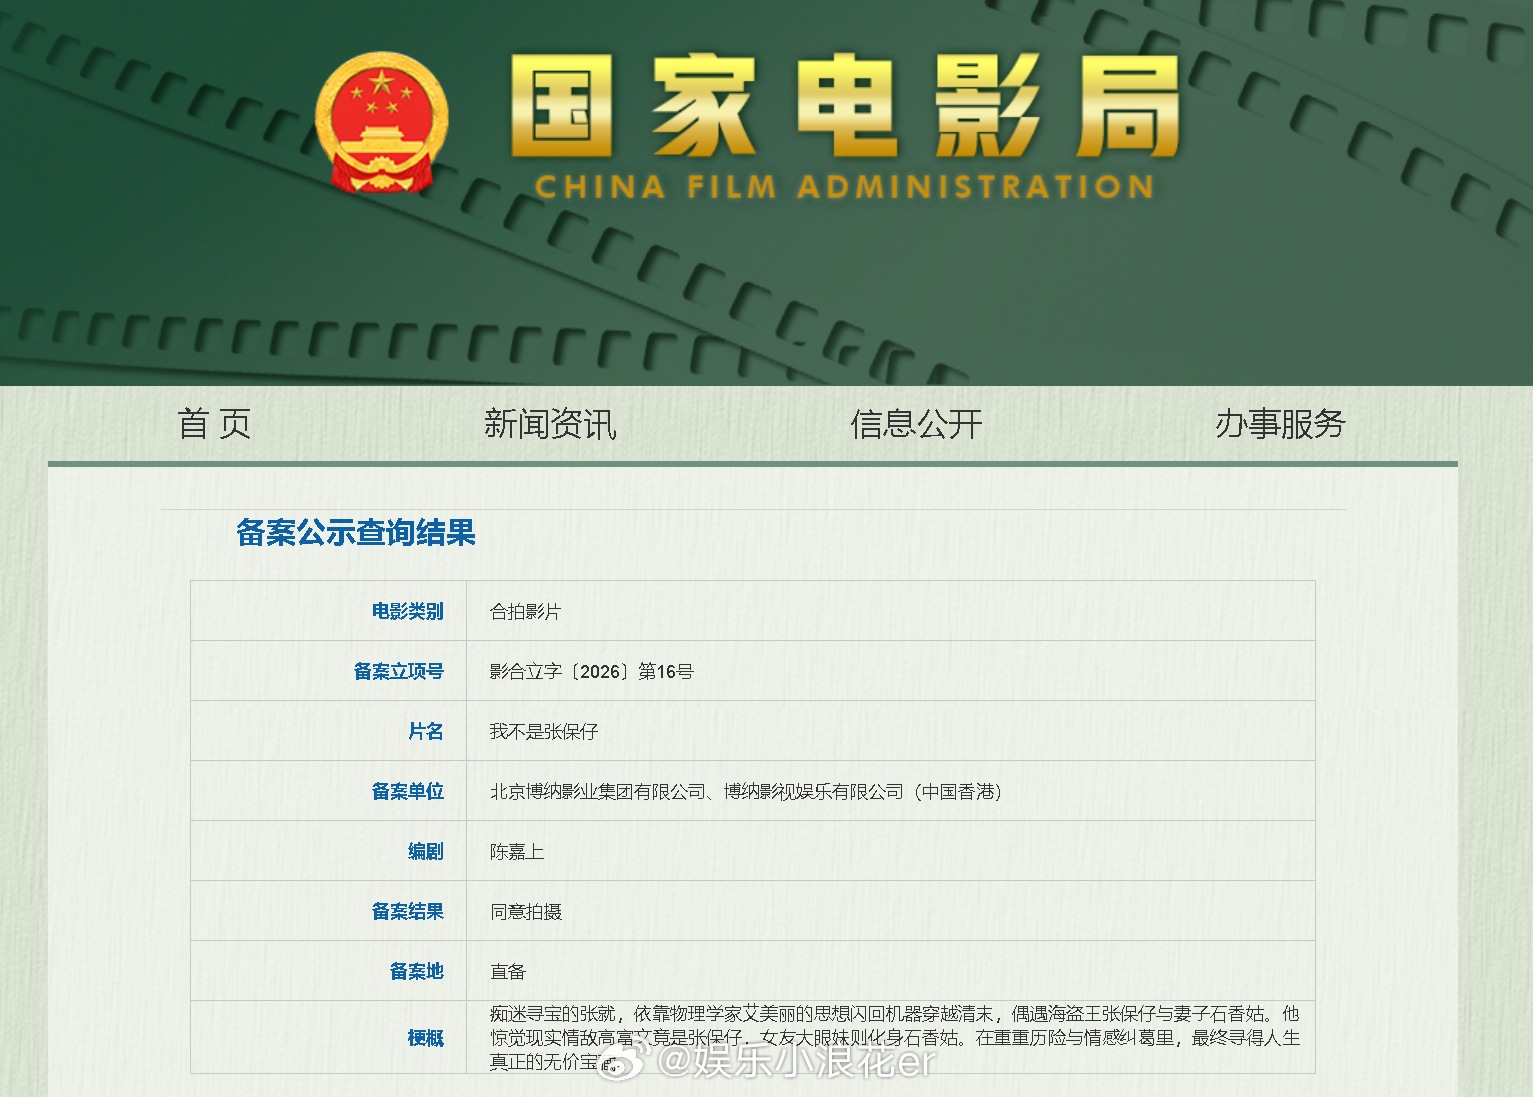Image resolution: width=1533 pixels, height=1097 pixels.
Task: Open the 办事服务 navigation tab
Action: (x=1280, y=424)
